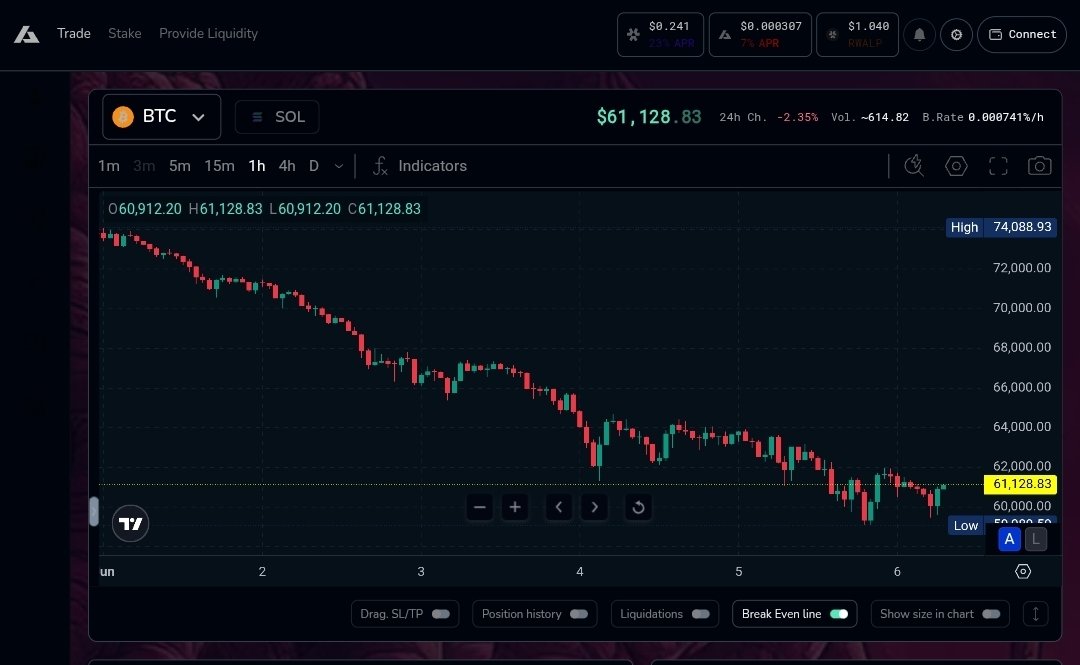This screenshot has width=1080, height=665.
Task: Click the TradingView logo
Action: [130, 524]
